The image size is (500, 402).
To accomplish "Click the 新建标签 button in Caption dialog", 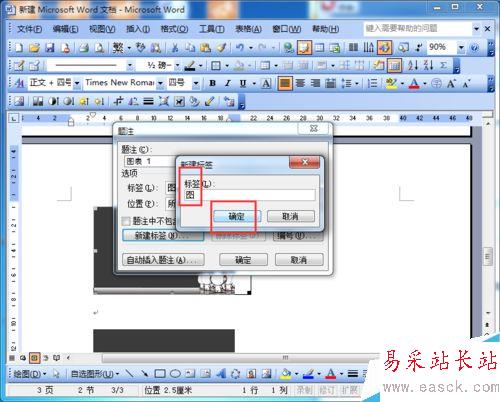I will pyautogui.click(x=163, y=236).
